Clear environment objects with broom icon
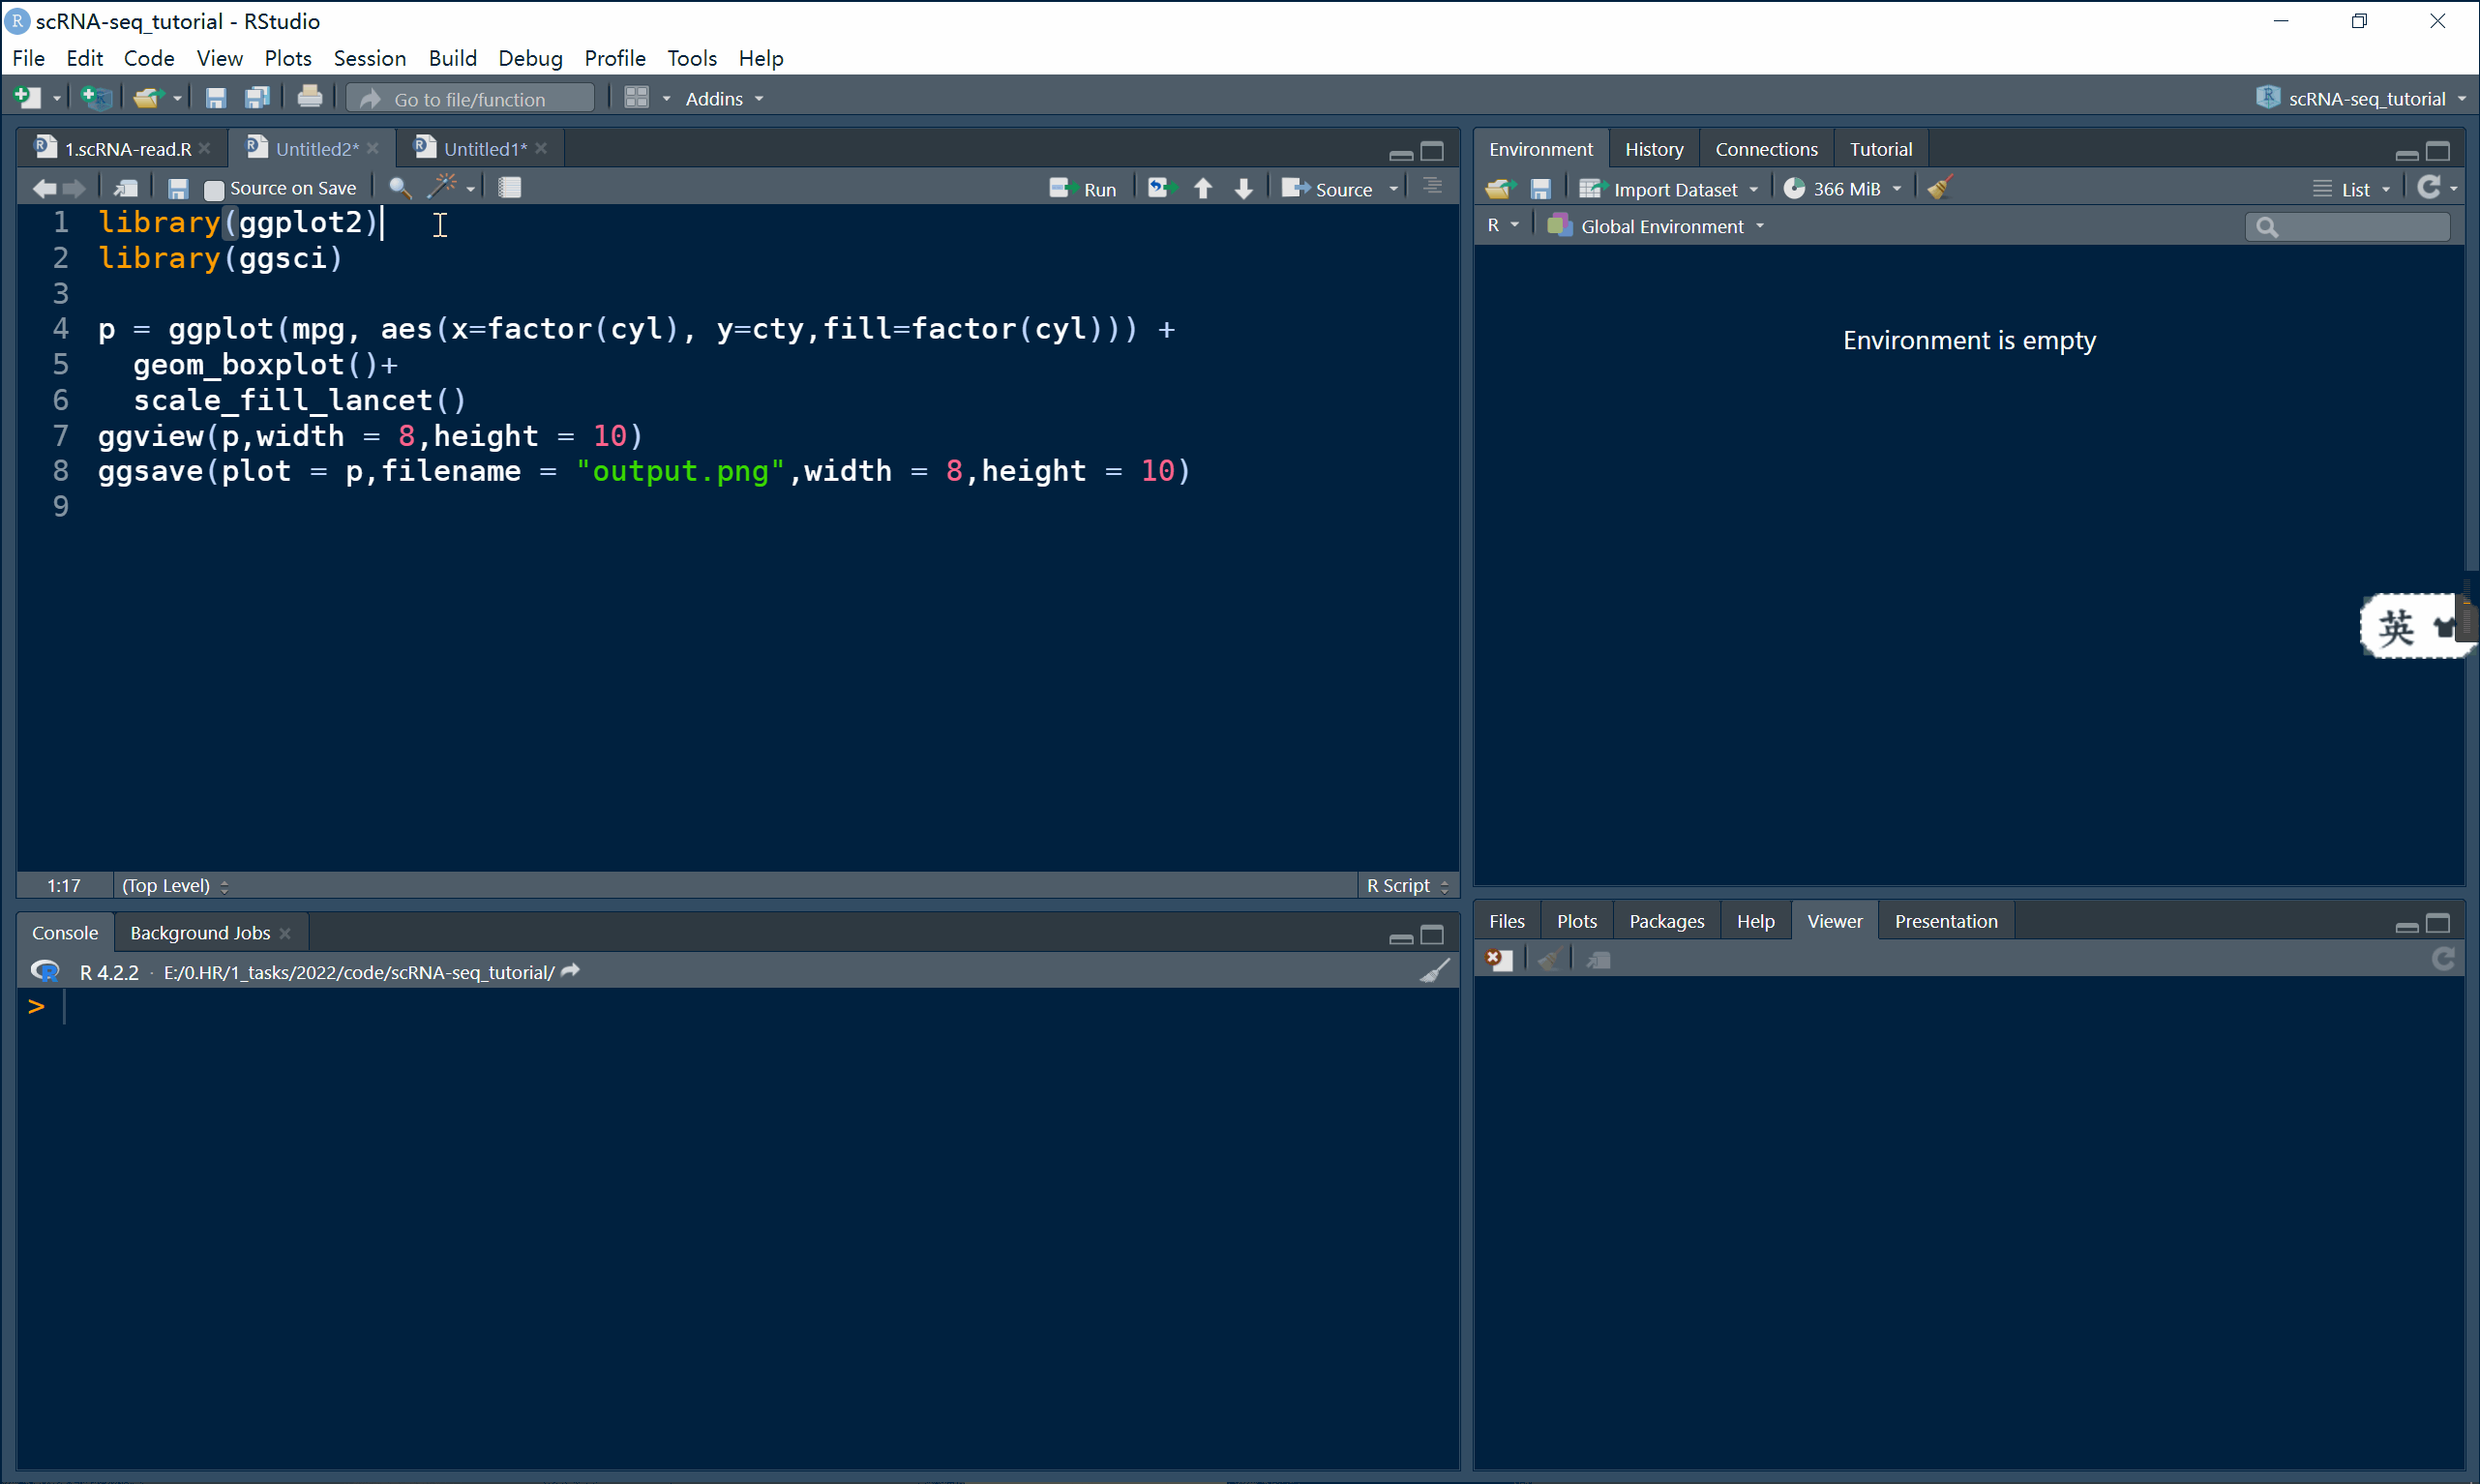Screen dimensions: 2480x1484 [x=1939, y=188]
